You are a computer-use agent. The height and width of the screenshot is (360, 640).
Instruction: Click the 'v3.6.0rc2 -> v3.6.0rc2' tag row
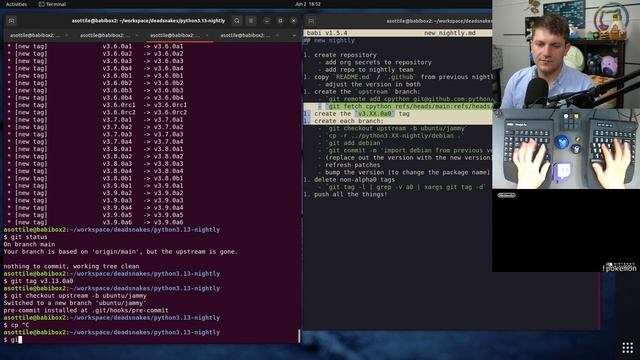tap(97, 112)
